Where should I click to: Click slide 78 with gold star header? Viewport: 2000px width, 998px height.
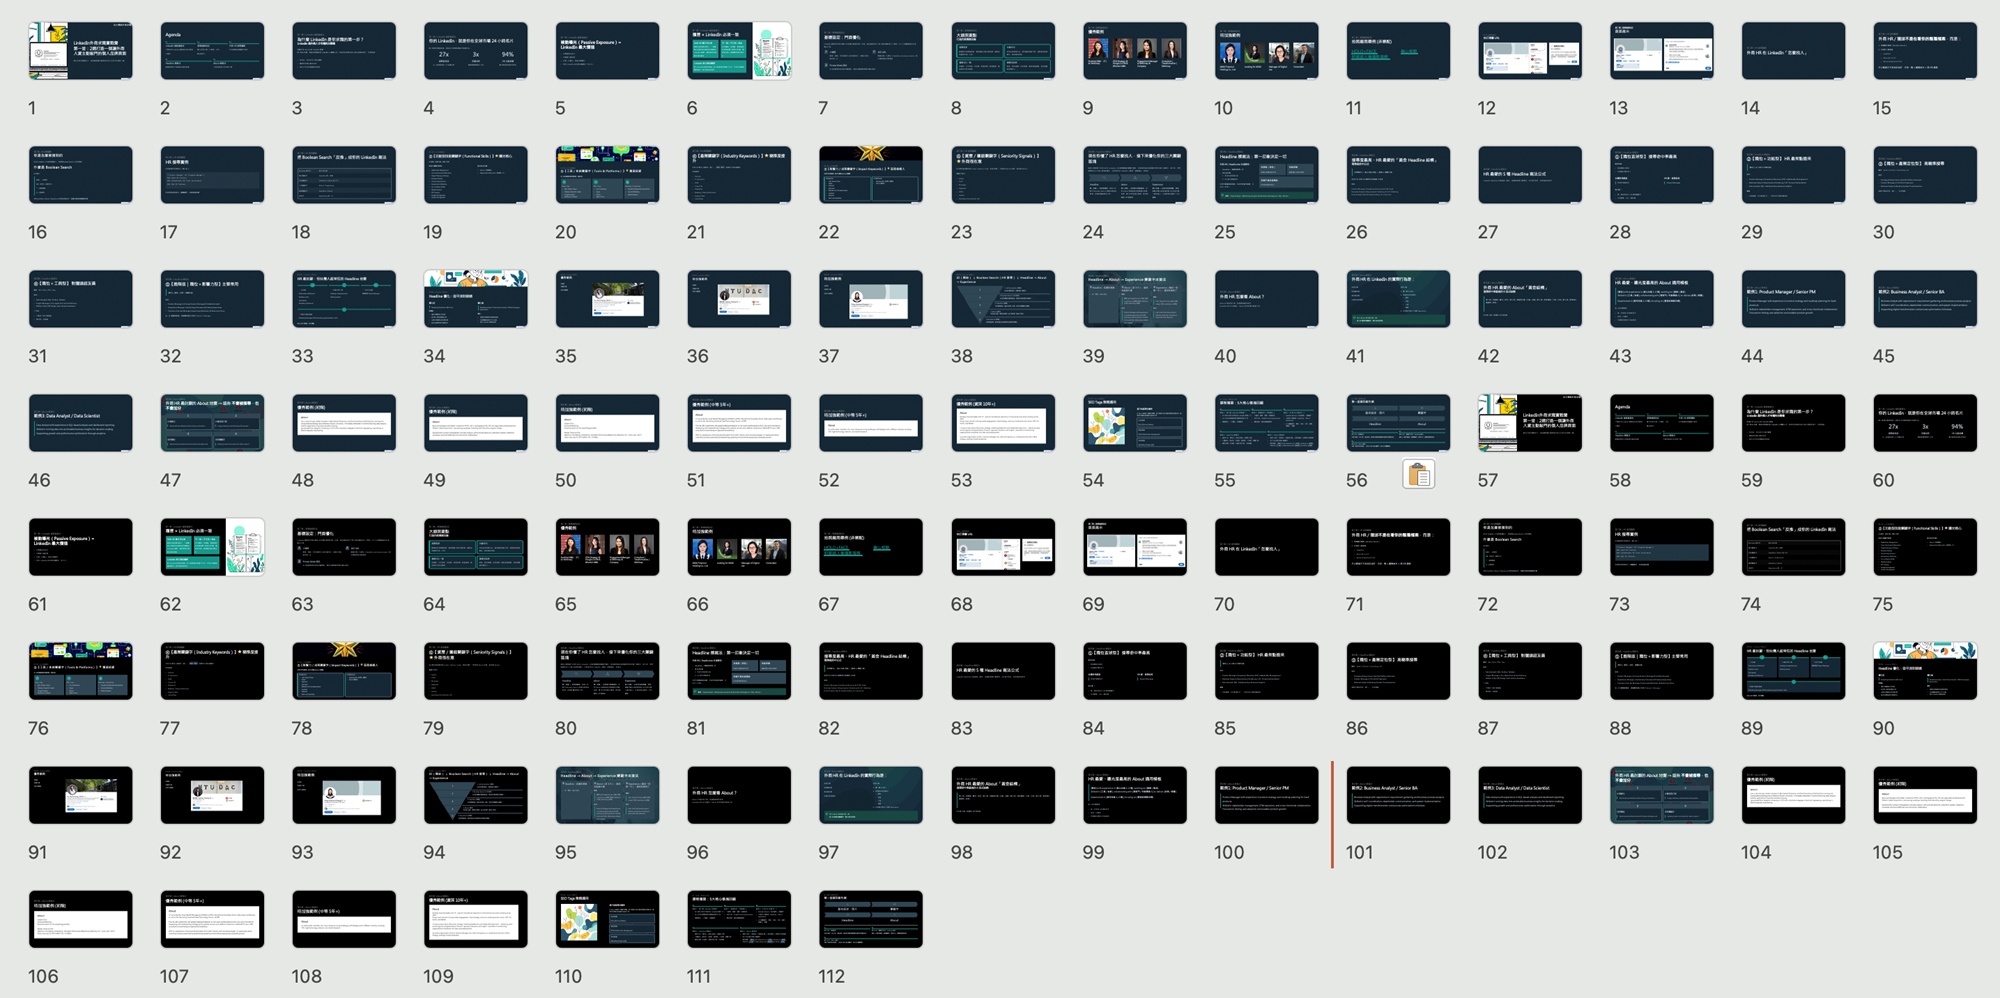tap(343, 671)
